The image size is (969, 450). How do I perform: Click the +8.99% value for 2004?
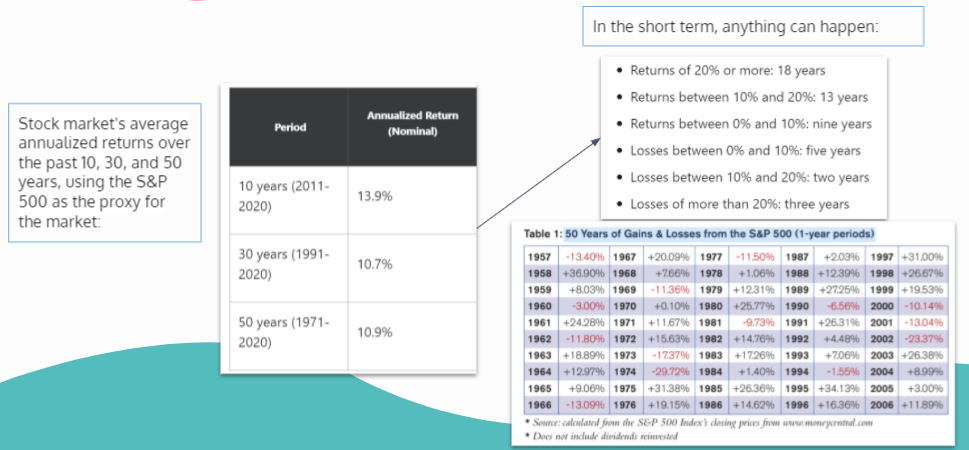[x=922, y=372]
